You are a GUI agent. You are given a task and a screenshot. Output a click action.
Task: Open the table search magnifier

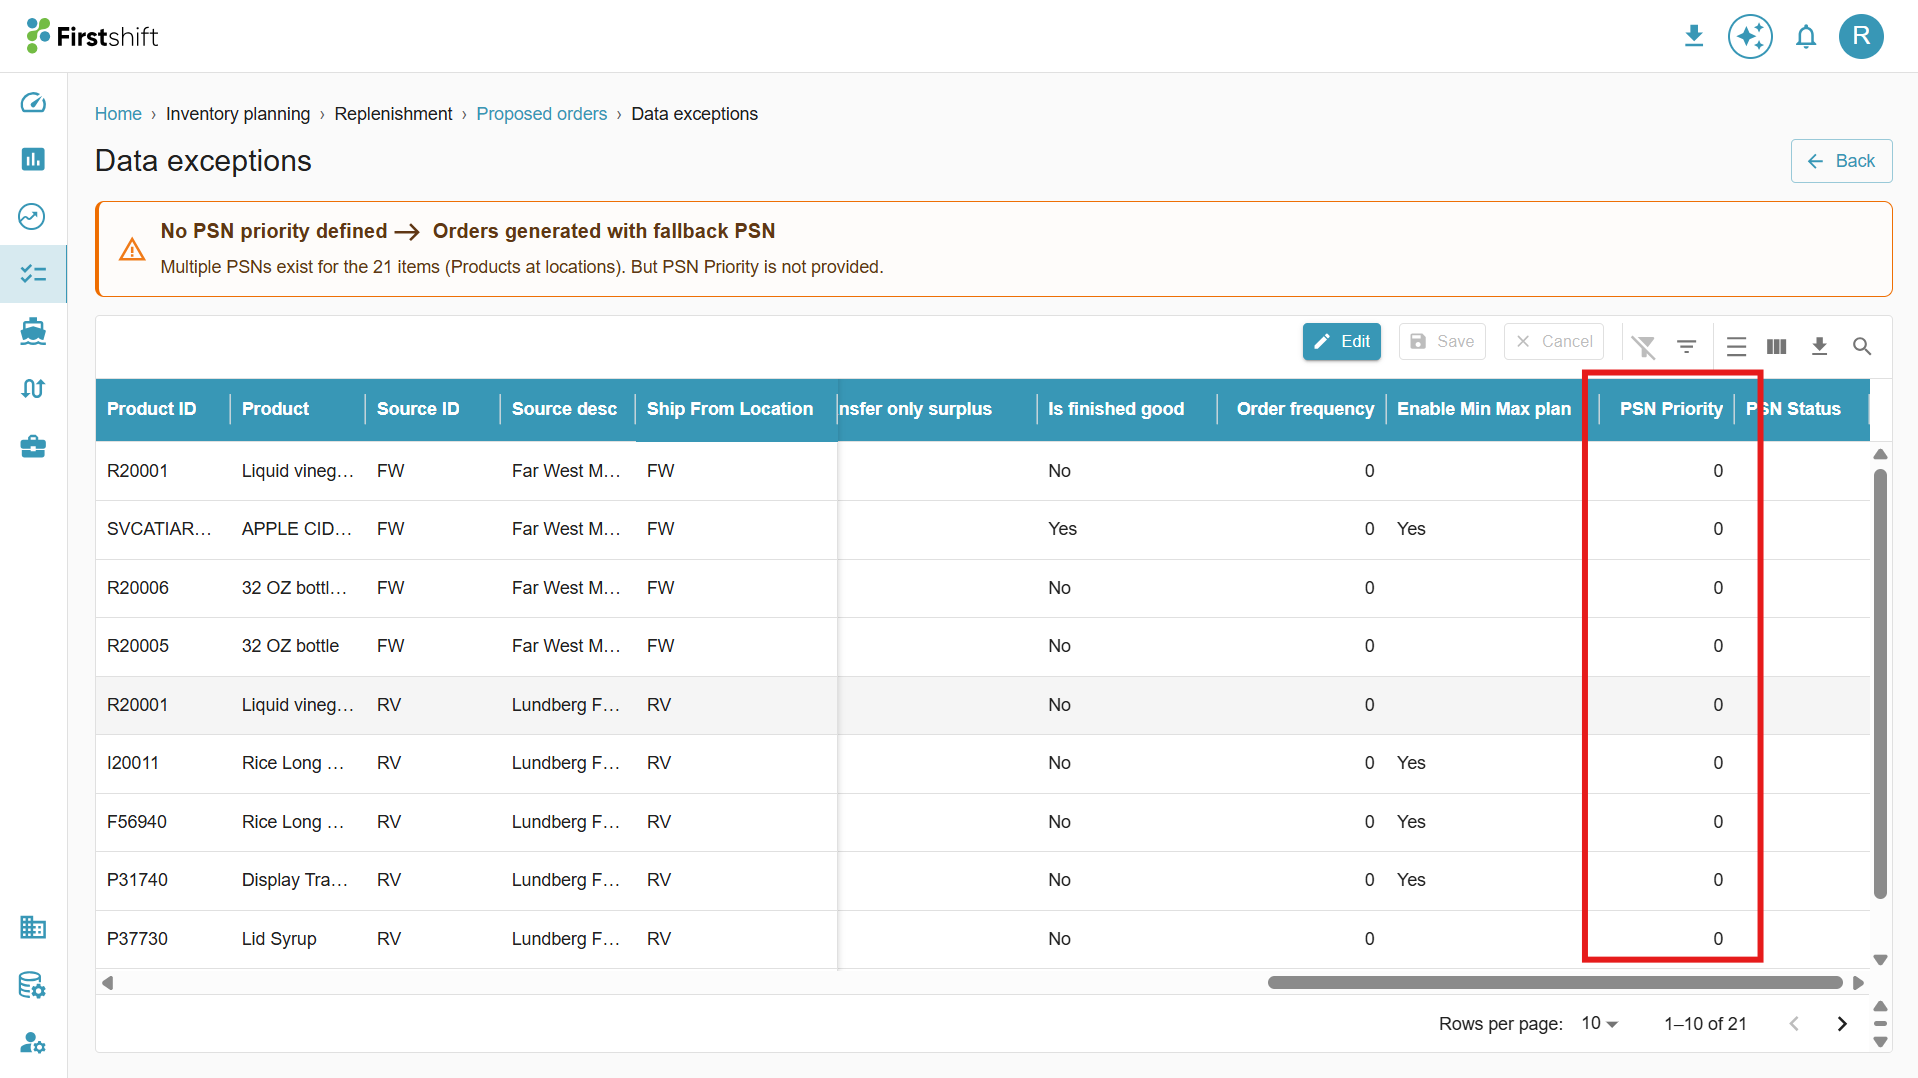pos(1861,346)
